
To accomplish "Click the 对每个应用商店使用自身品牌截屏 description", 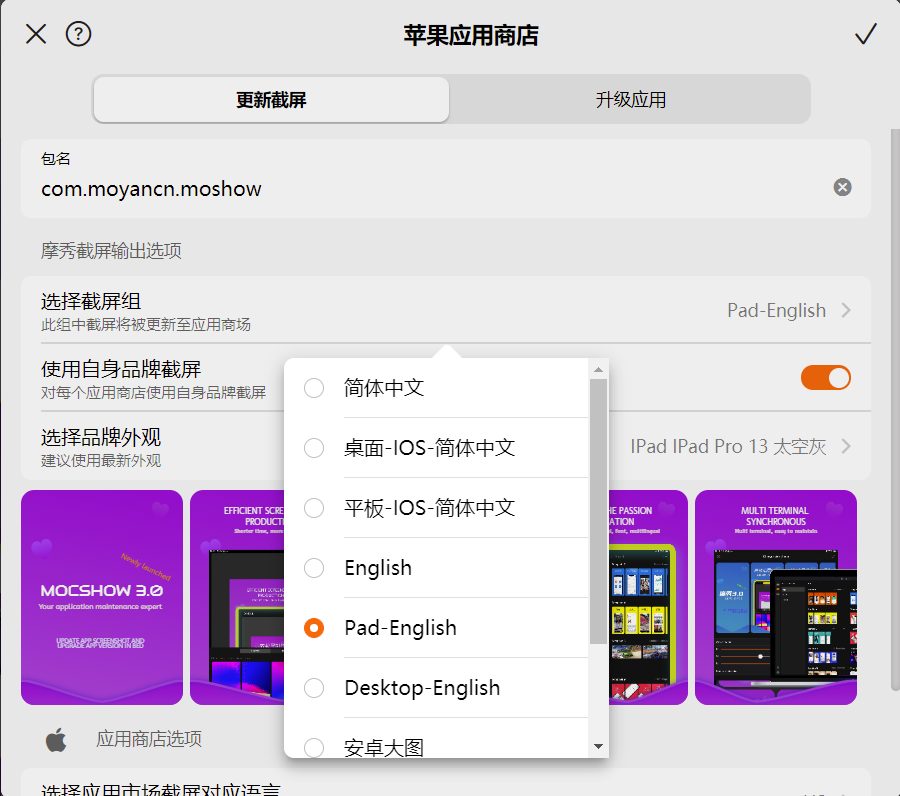I will (153, 393).
